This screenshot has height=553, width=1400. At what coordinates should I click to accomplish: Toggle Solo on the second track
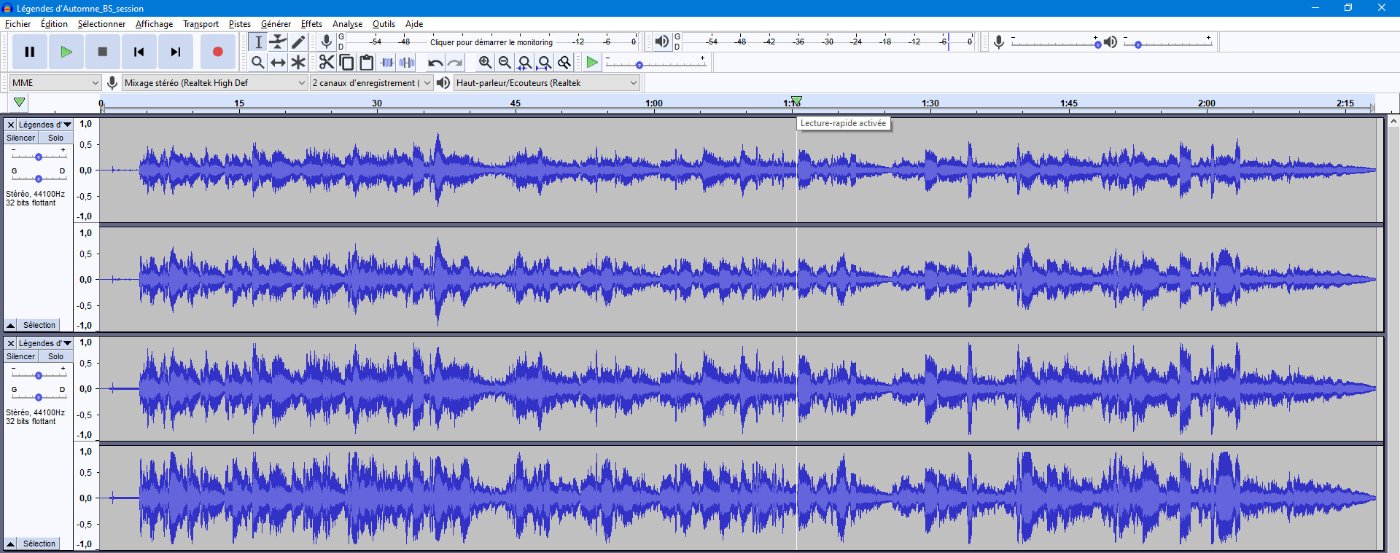55,357
